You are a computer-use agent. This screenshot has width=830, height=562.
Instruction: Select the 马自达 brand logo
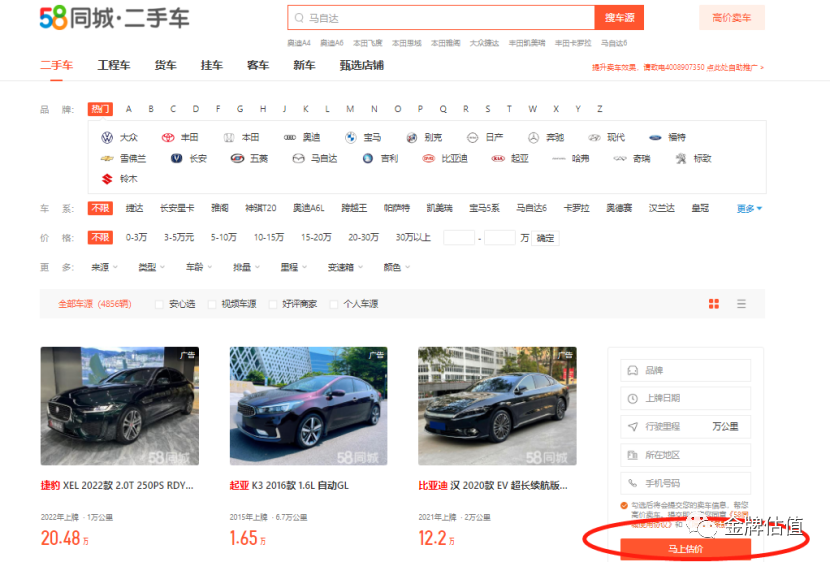[x=299, y=158]
